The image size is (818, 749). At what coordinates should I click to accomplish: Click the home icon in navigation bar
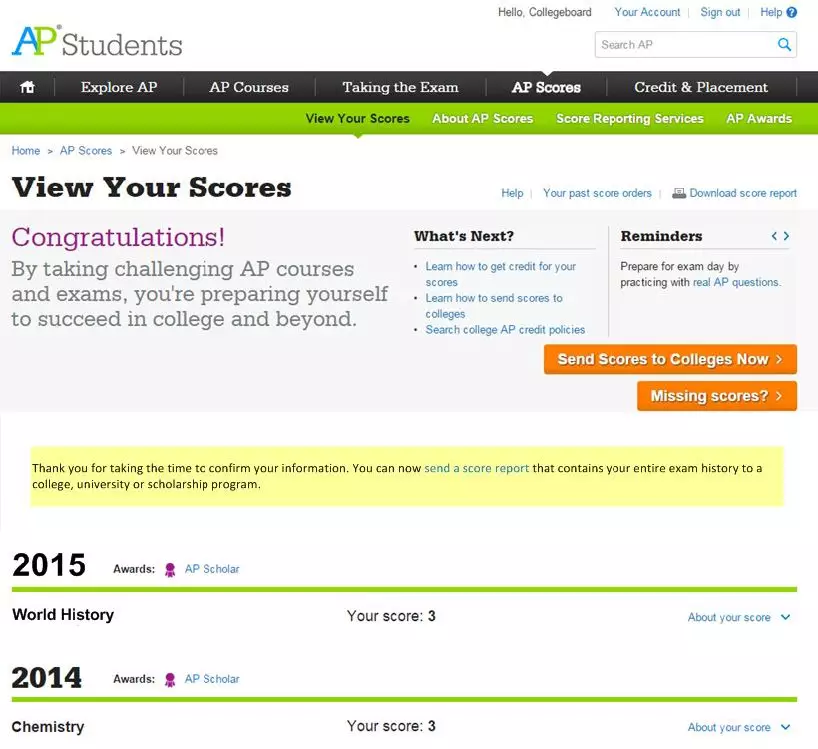point(27,87)
